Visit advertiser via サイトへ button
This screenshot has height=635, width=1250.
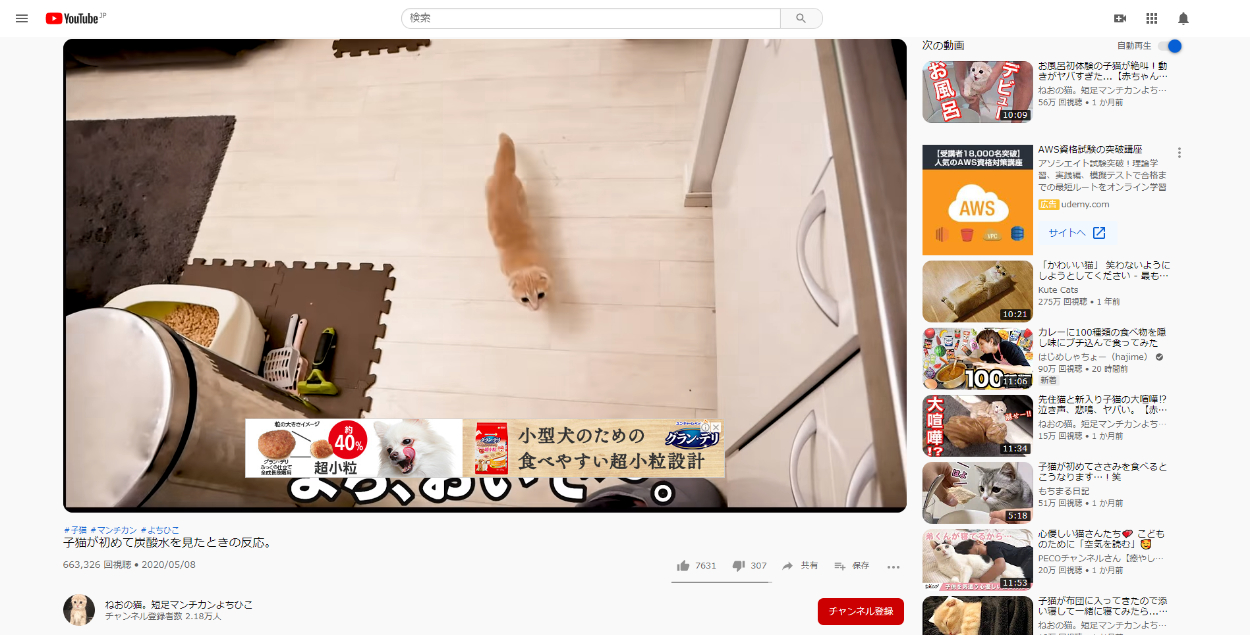pyautogui.click(x=1077, y=233)
